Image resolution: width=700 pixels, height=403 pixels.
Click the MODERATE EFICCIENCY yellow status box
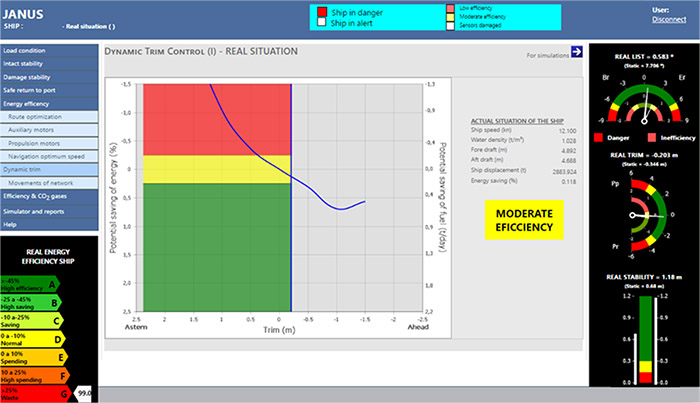pos(523,220)
